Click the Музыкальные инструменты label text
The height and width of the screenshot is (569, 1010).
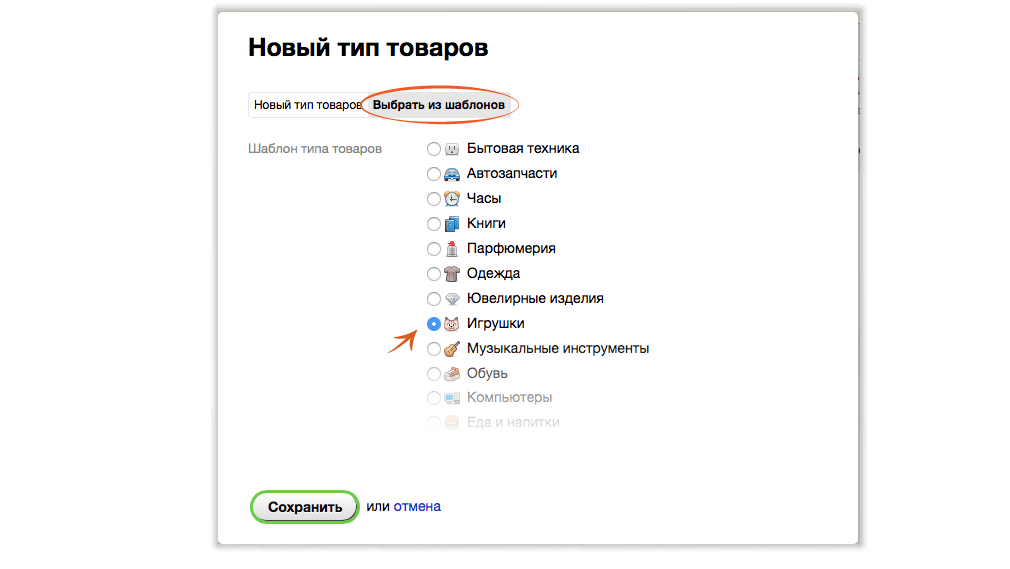558,349
